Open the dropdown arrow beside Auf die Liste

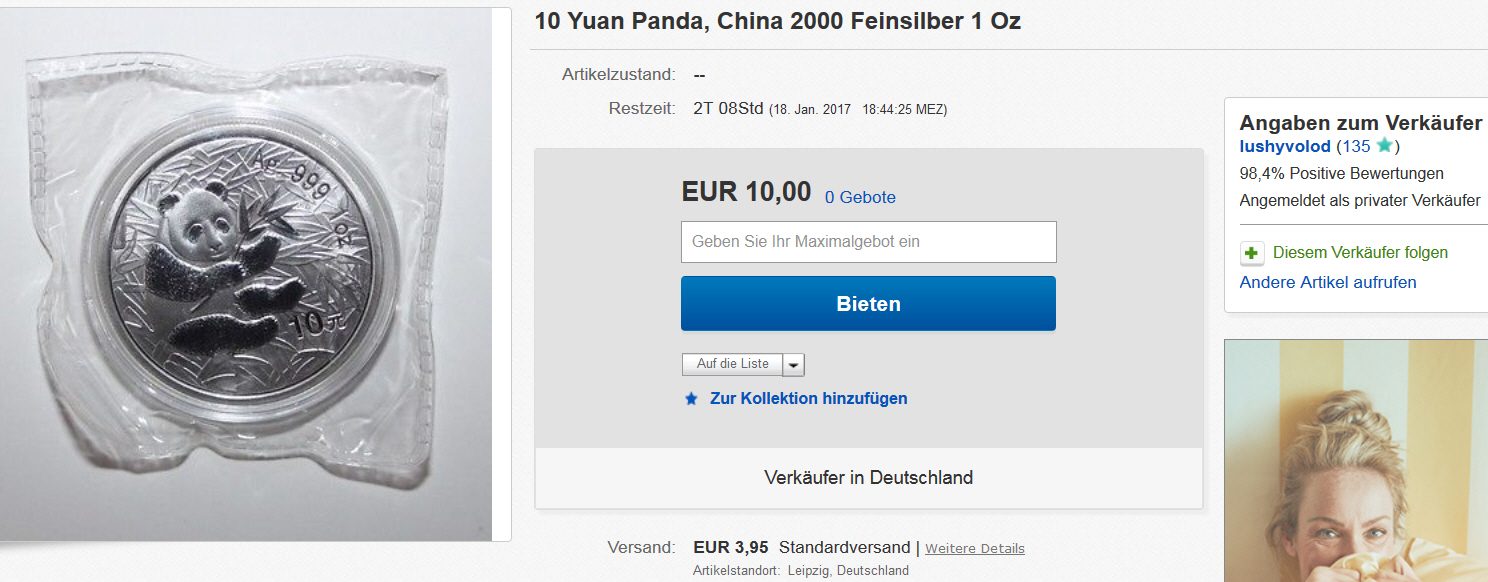point(793,364)
